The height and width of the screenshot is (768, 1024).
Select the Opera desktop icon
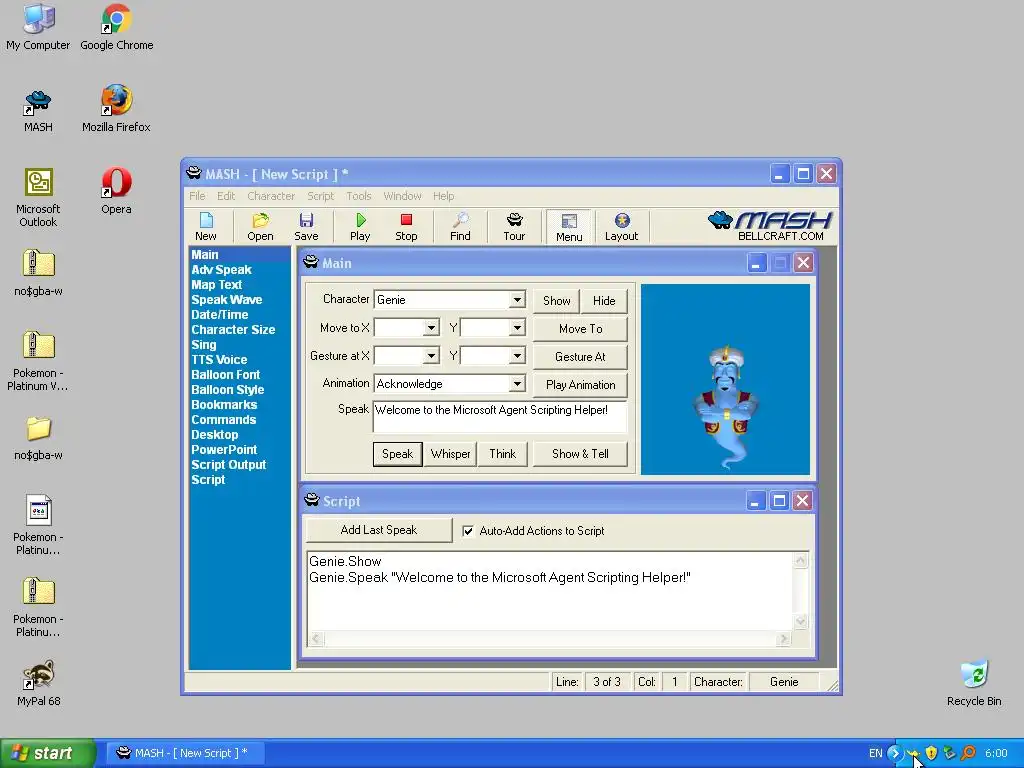tap(116, 191)
